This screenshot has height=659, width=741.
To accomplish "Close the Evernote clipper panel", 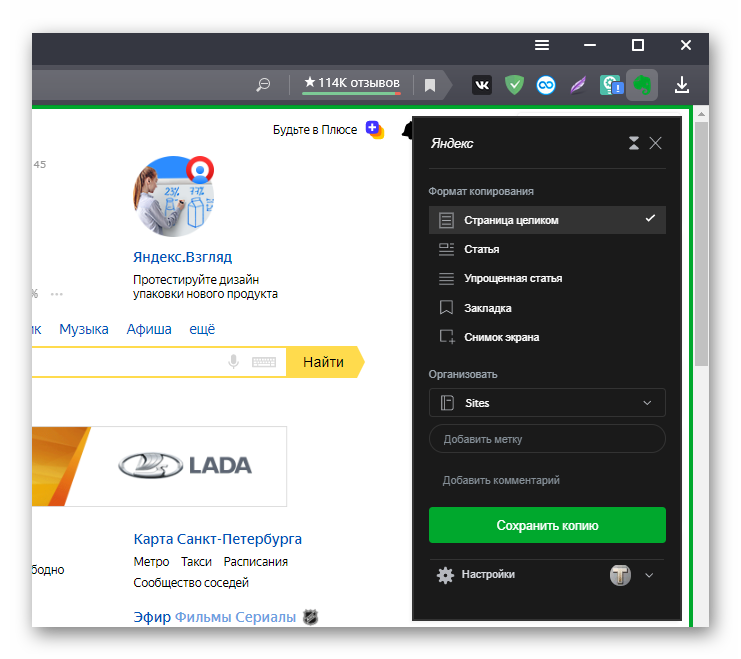I will click(x=655, y=143).
